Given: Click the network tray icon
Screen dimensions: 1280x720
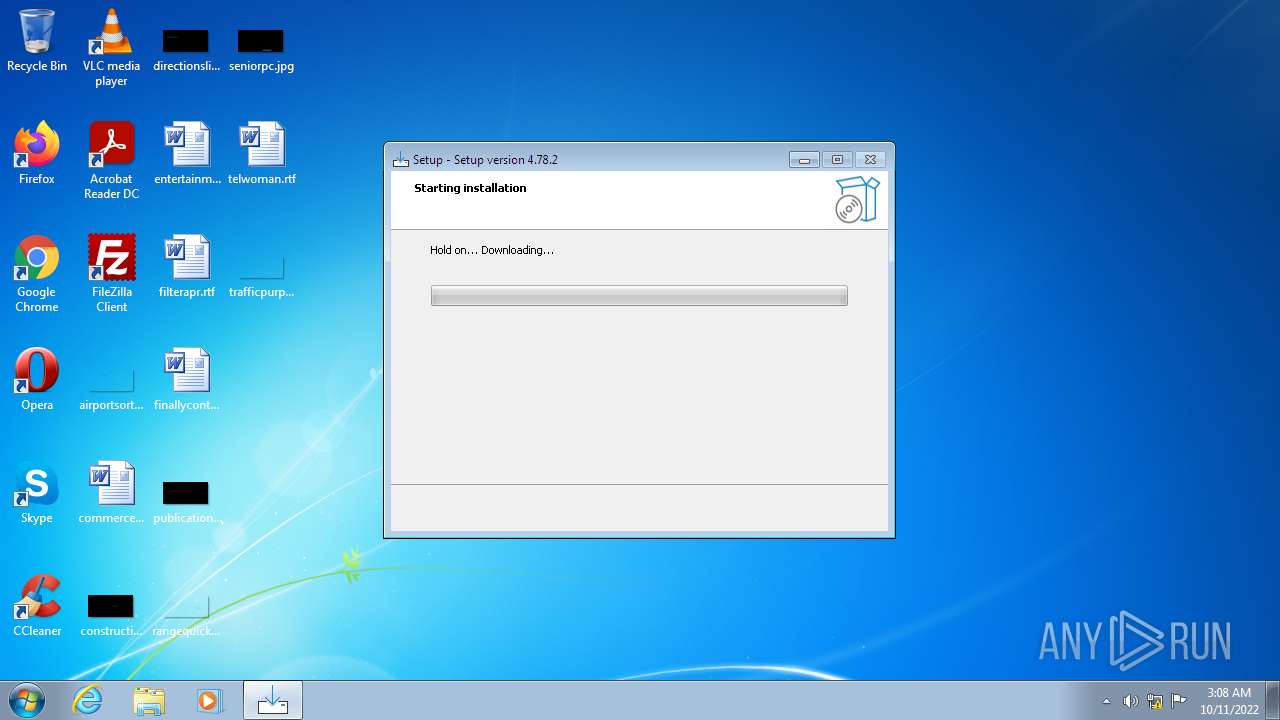Looking at the screenshot, I should 1155,701.
